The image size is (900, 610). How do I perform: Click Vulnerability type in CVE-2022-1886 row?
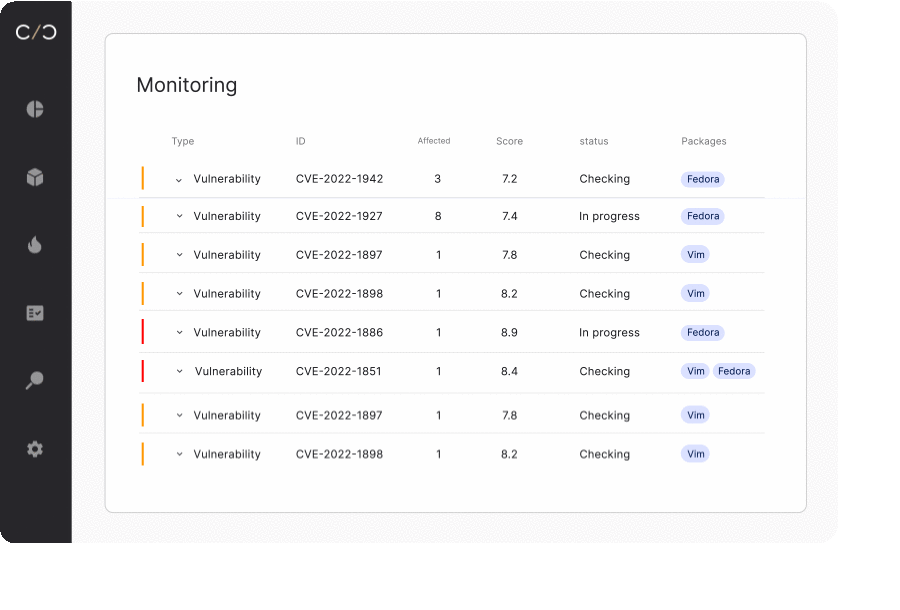[x=227, y=332]
